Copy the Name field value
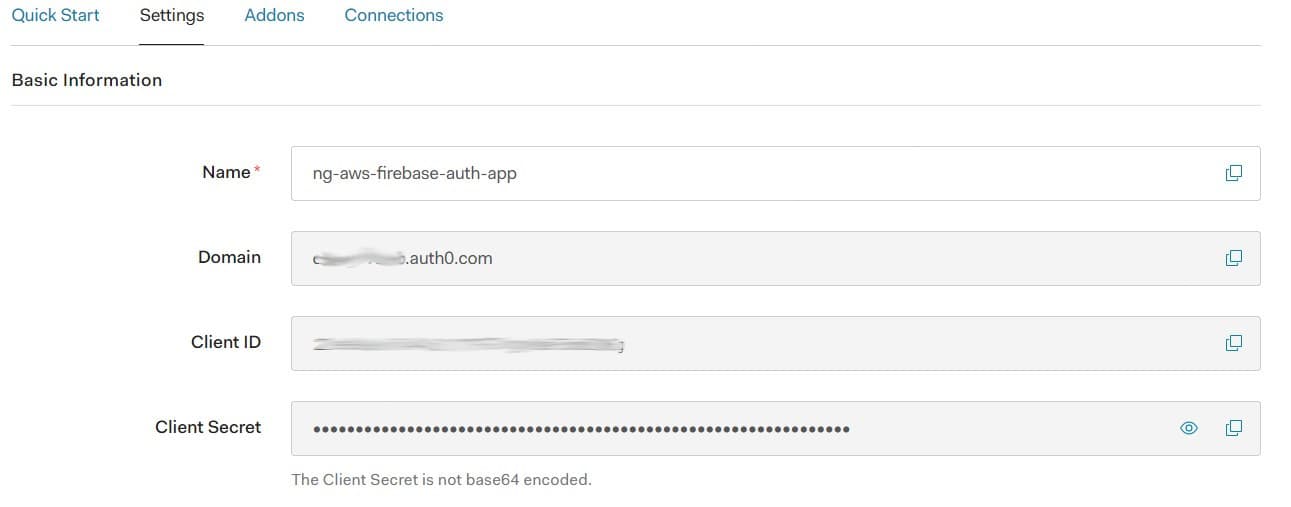The image size is (1291, 507). (1234, 173)
